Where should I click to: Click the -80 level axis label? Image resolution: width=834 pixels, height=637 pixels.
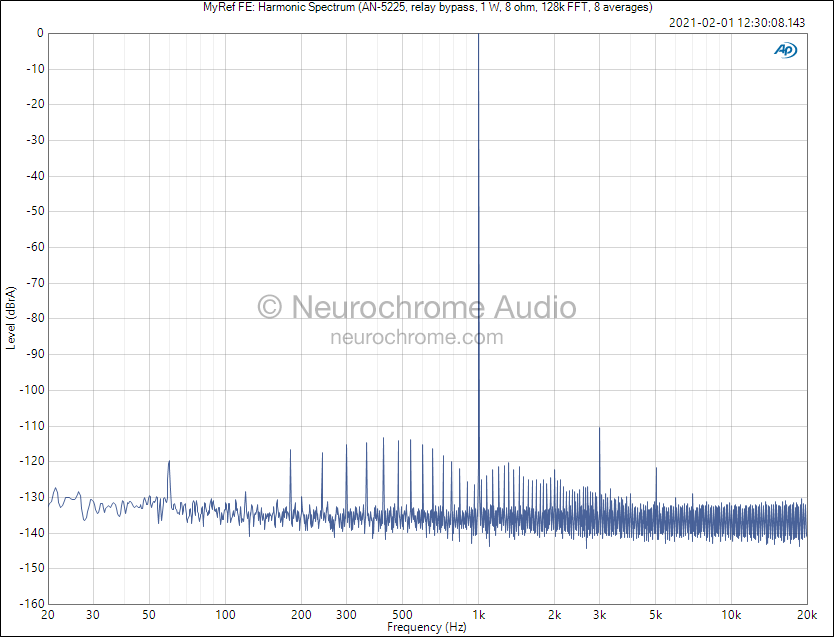(x=35, y=318)
